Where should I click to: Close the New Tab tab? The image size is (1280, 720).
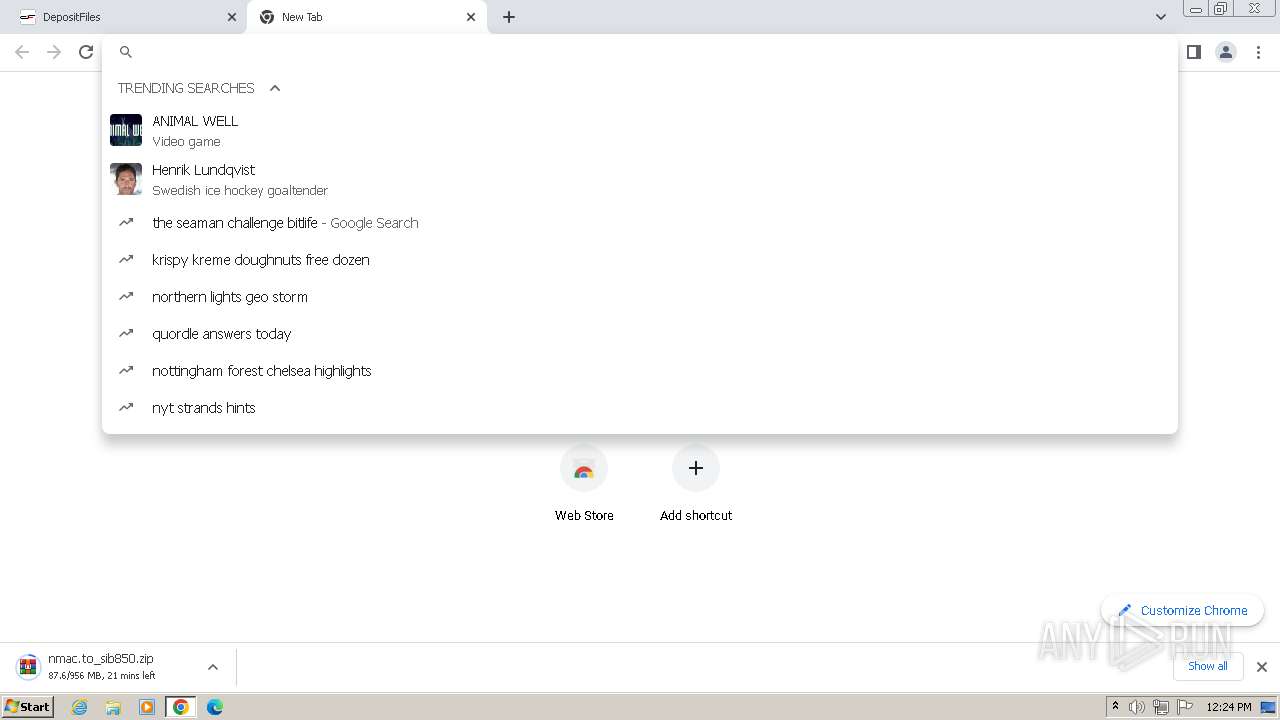pos(471,17)
